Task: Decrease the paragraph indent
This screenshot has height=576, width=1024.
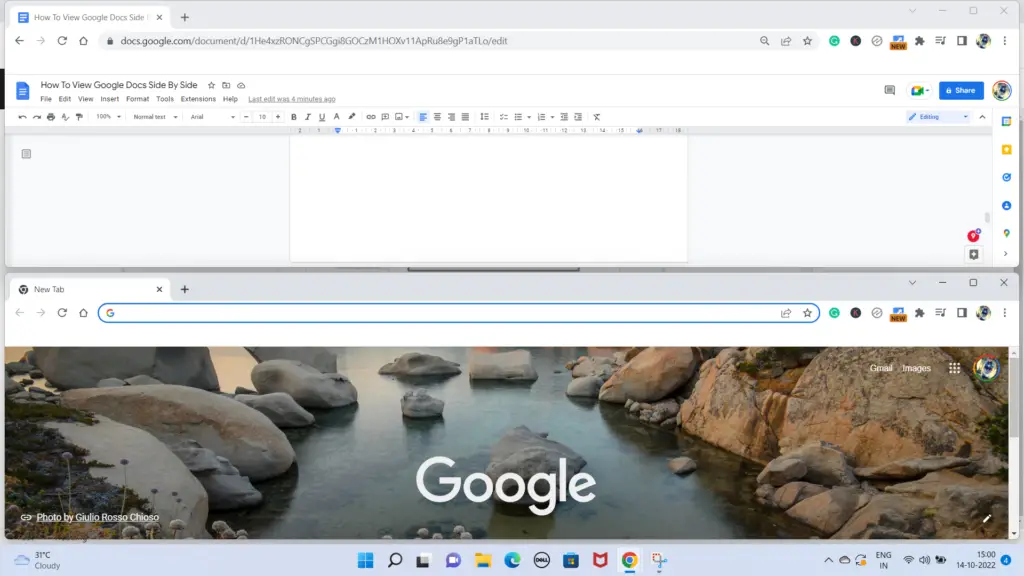Action: coord(564,117)
